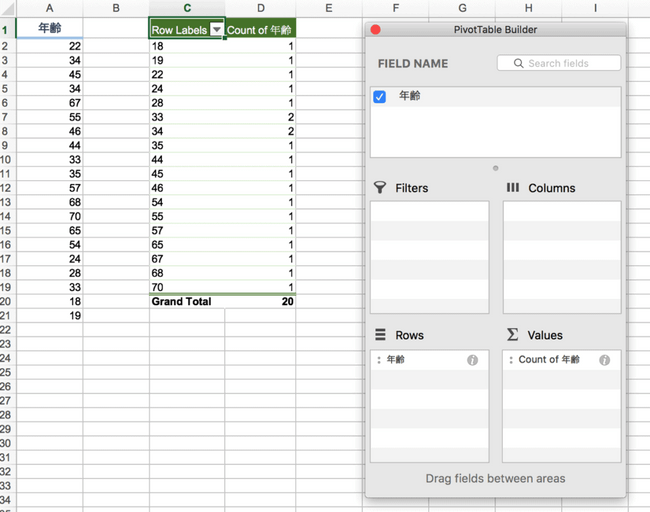Close the PivotTable Builder panel
This screenshot has width=650, height=512.
click(x=376, y=29)
